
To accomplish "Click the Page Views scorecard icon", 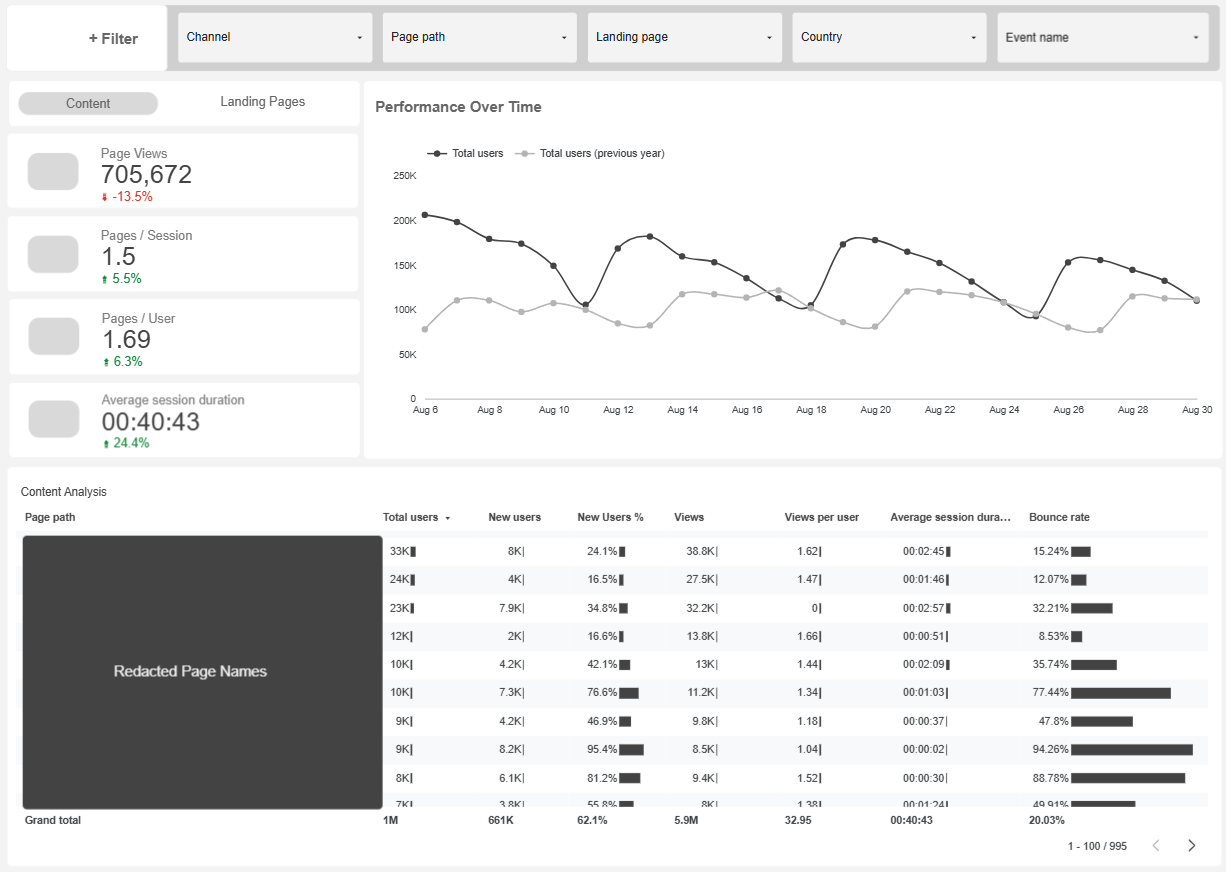I will [52, 171].
